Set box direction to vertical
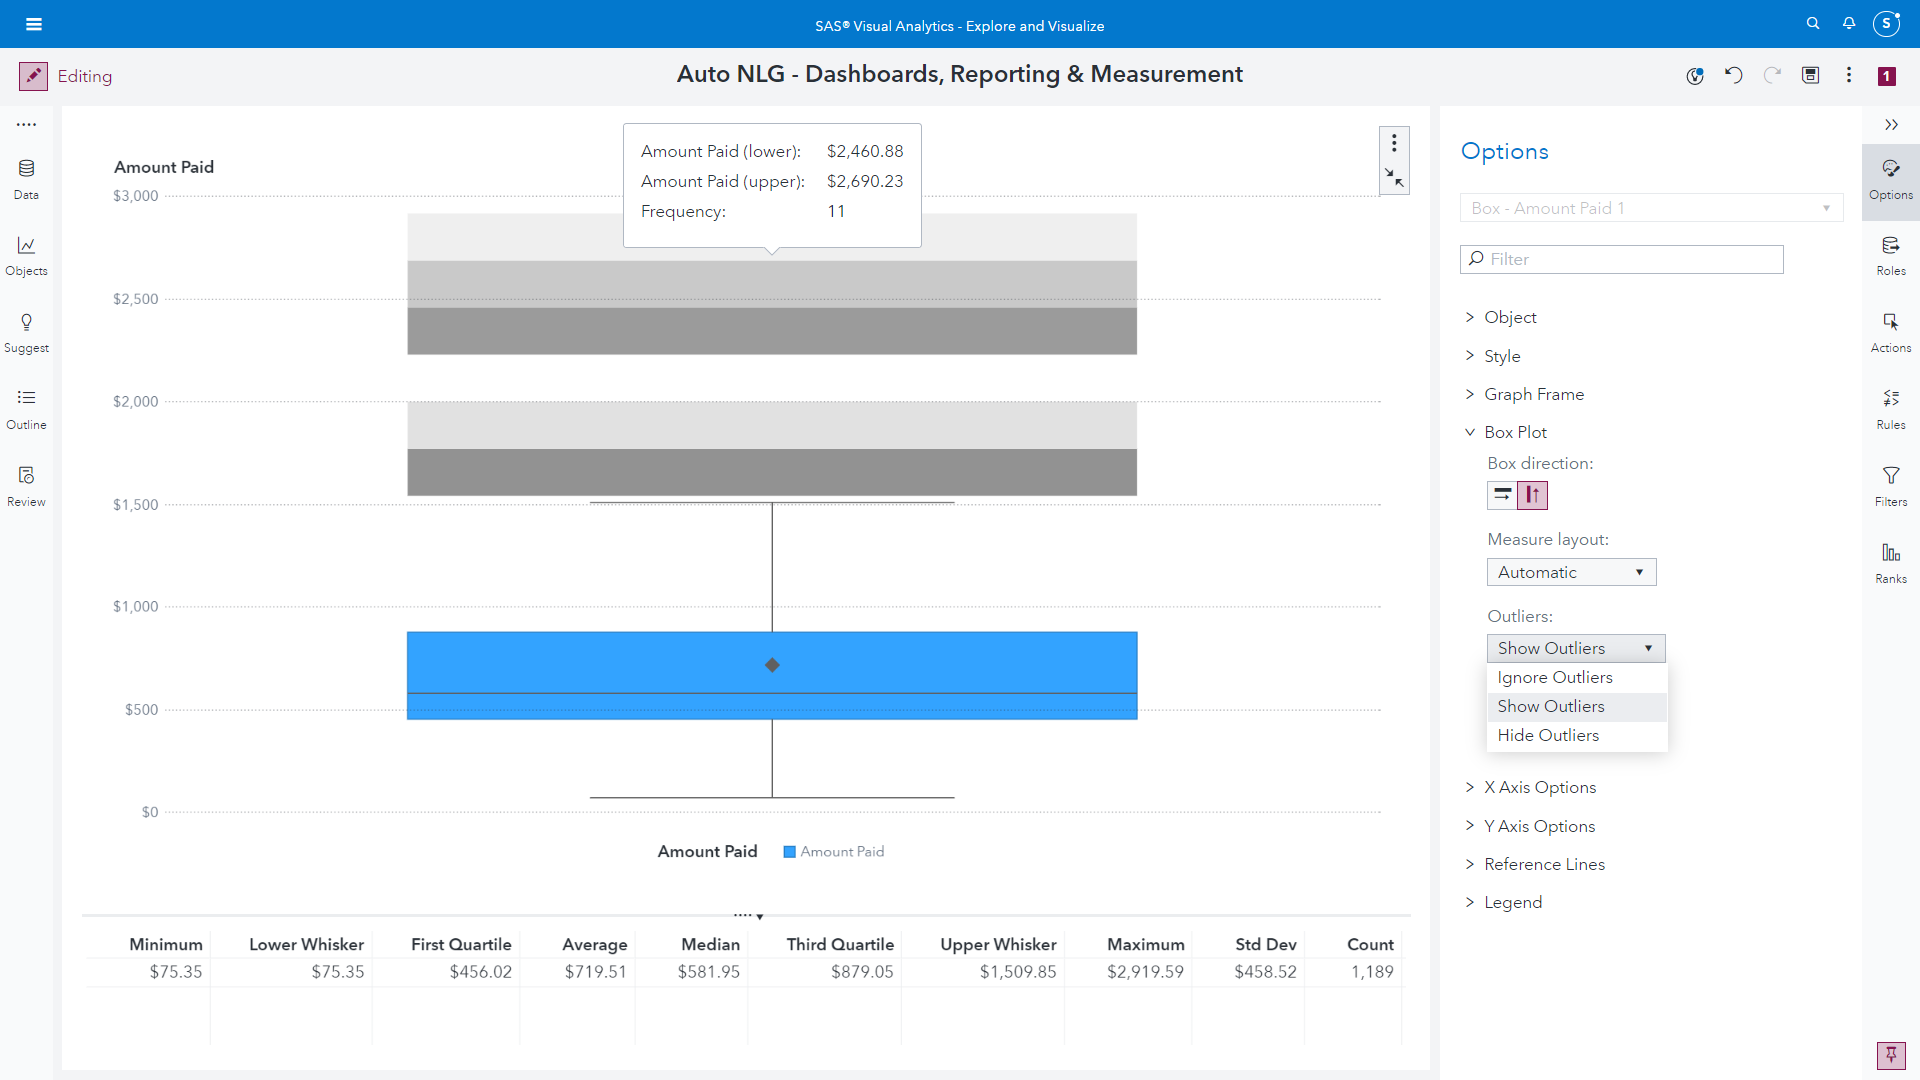Screen dimensions: 1920x1080 click(1532, 495)
